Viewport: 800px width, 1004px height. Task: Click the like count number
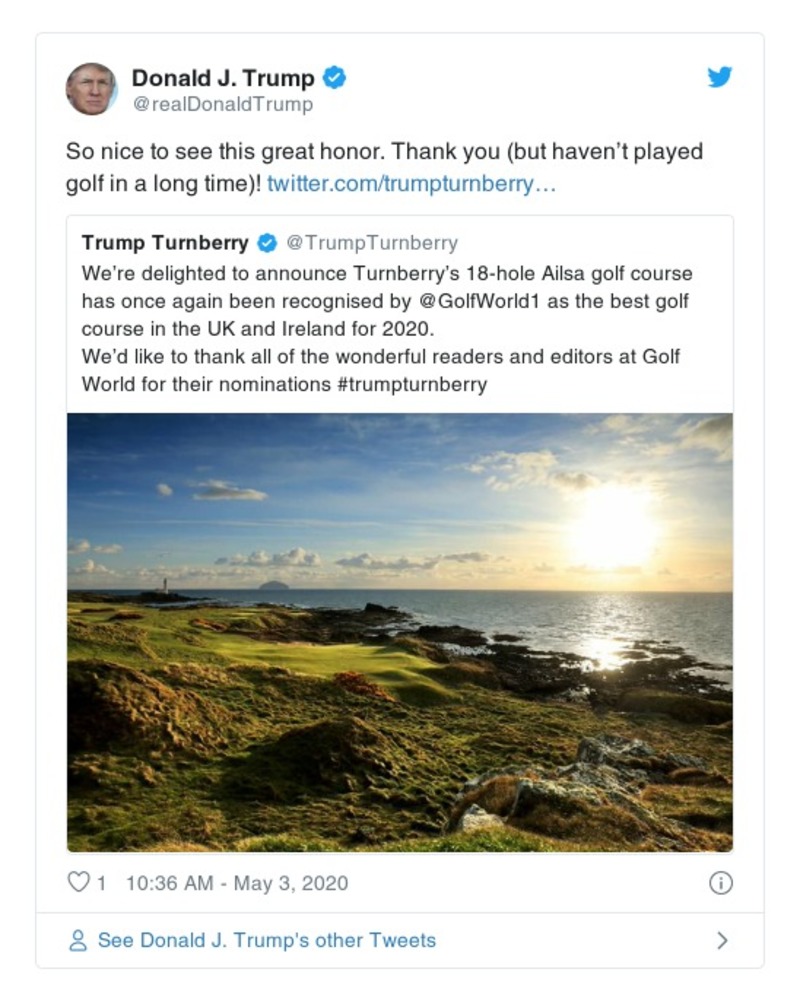(x=101, y=883)
